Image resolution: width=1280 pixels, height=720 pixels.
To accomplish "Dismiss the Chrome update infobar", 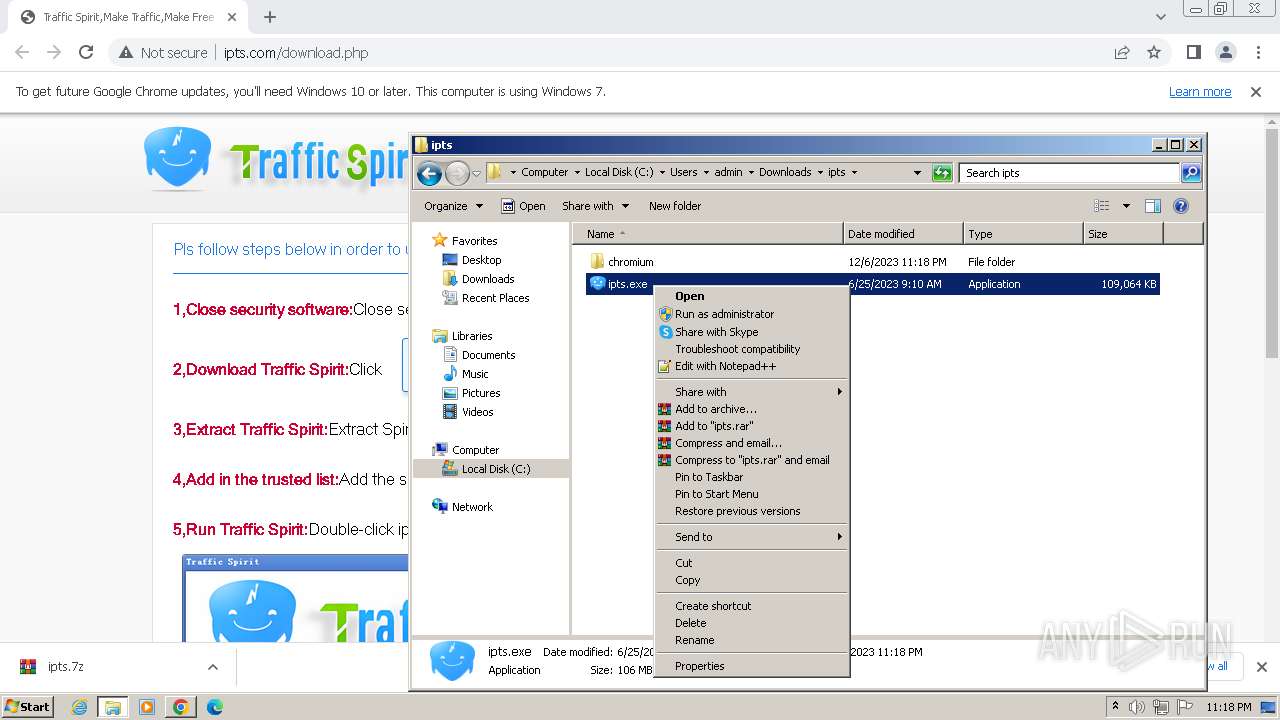I will pyautogui.click(x=1256, y=92).
